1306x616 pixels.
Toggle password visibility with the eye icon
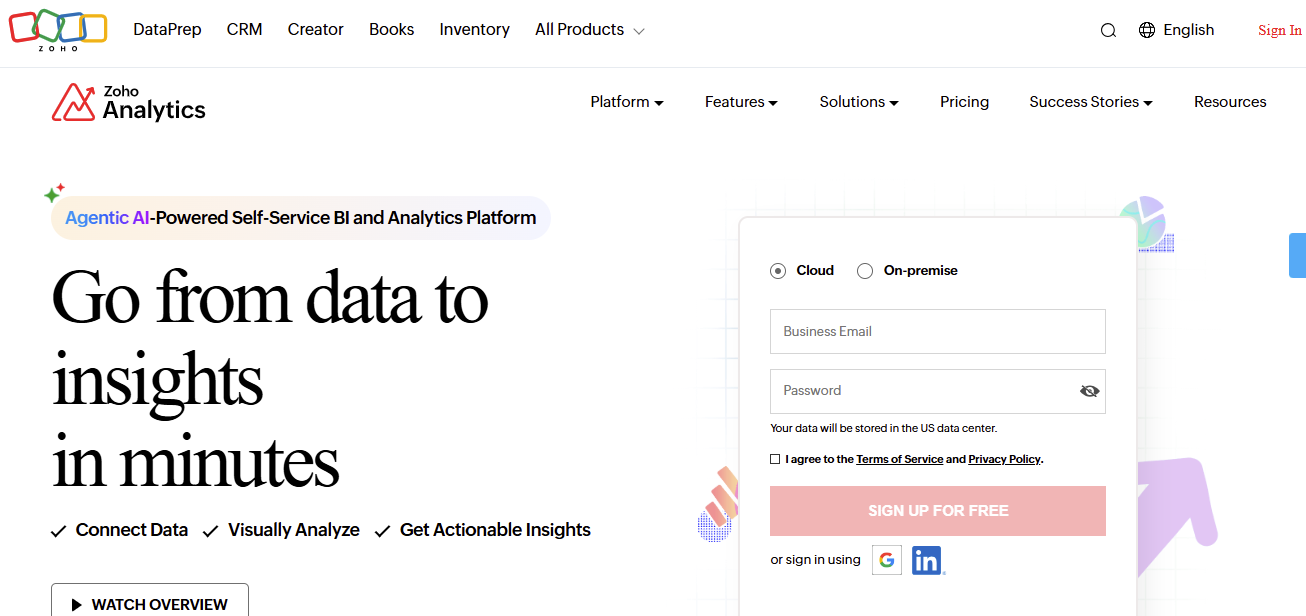coord(1089,391)
